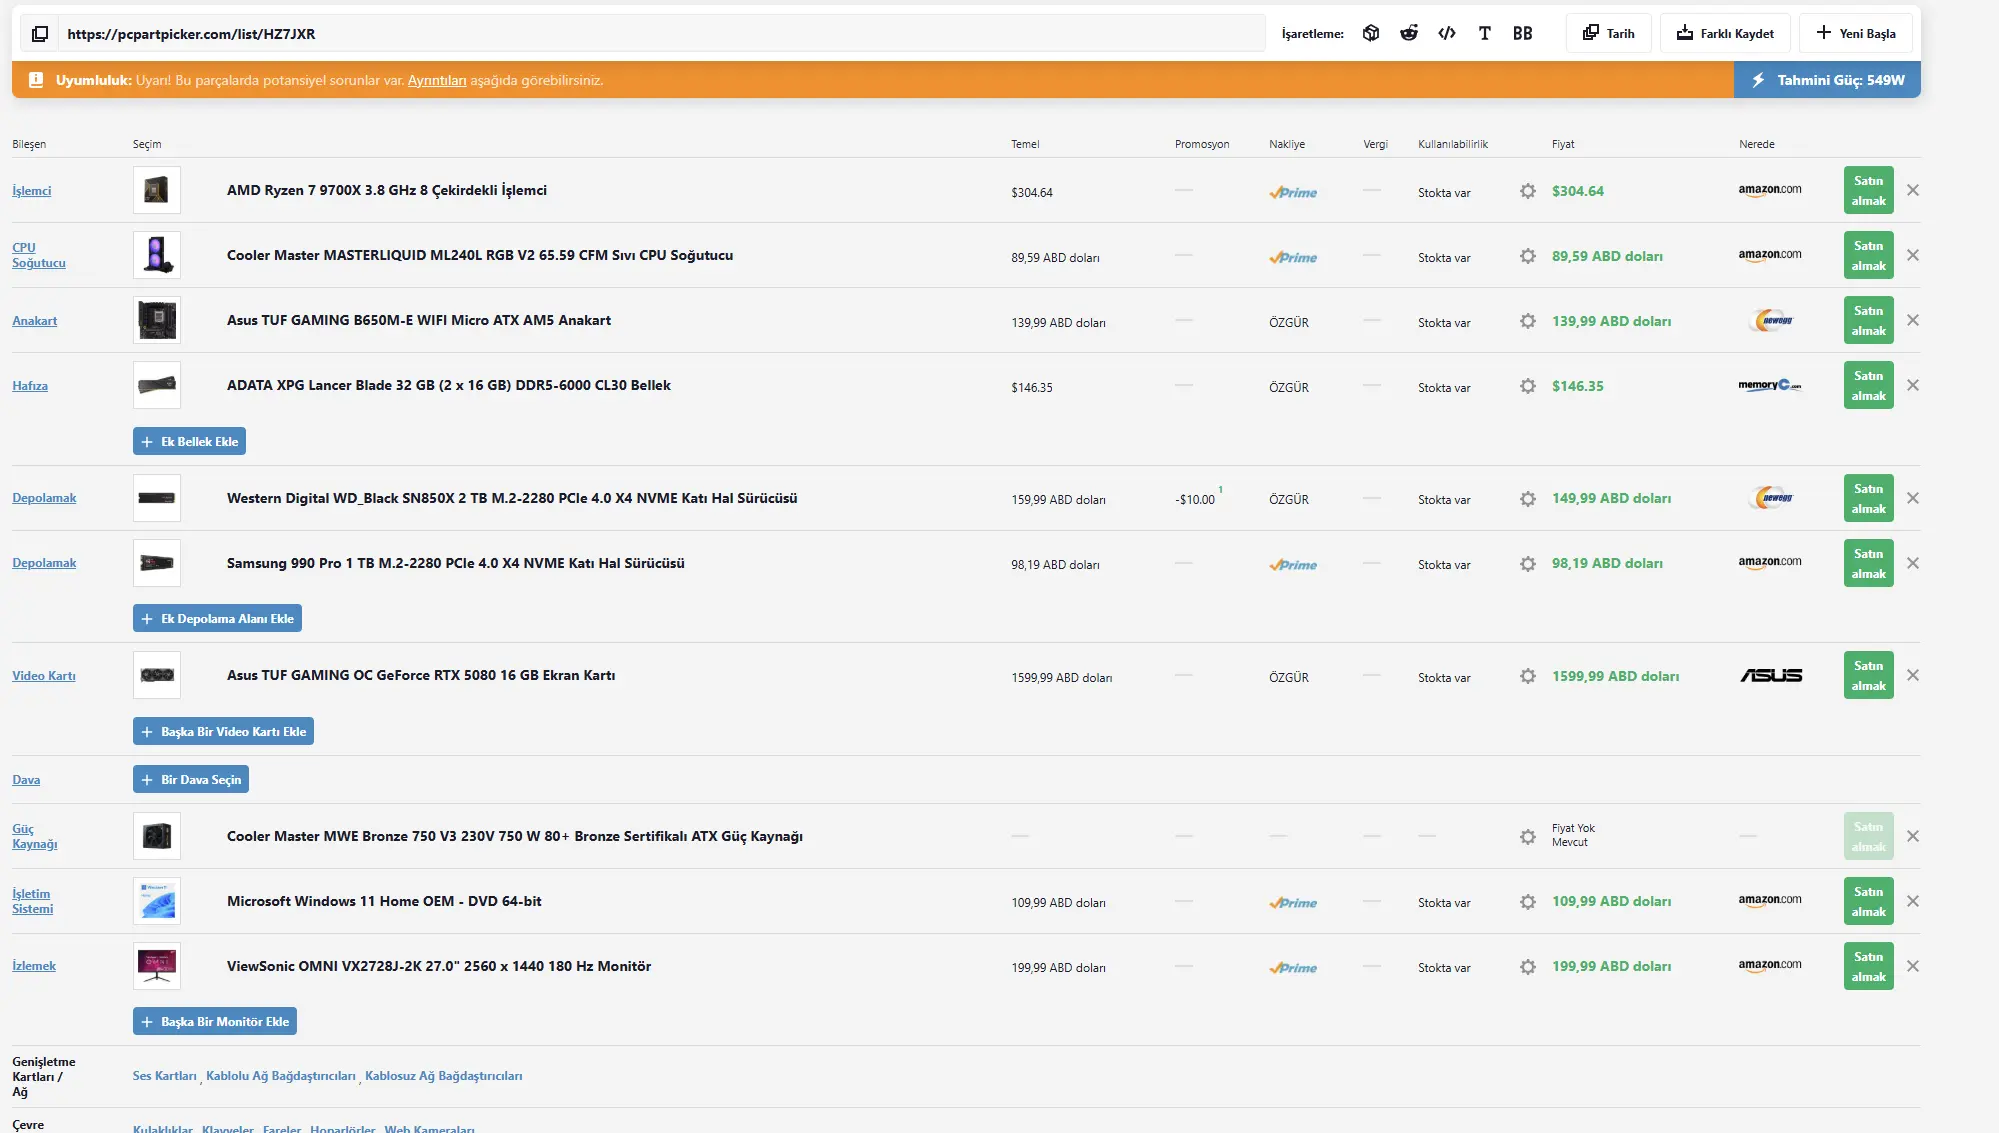Screen dimensions: 1999x1133
Task: Open the ASUS merchant logo for RTX 5080
Action: 1771,675
